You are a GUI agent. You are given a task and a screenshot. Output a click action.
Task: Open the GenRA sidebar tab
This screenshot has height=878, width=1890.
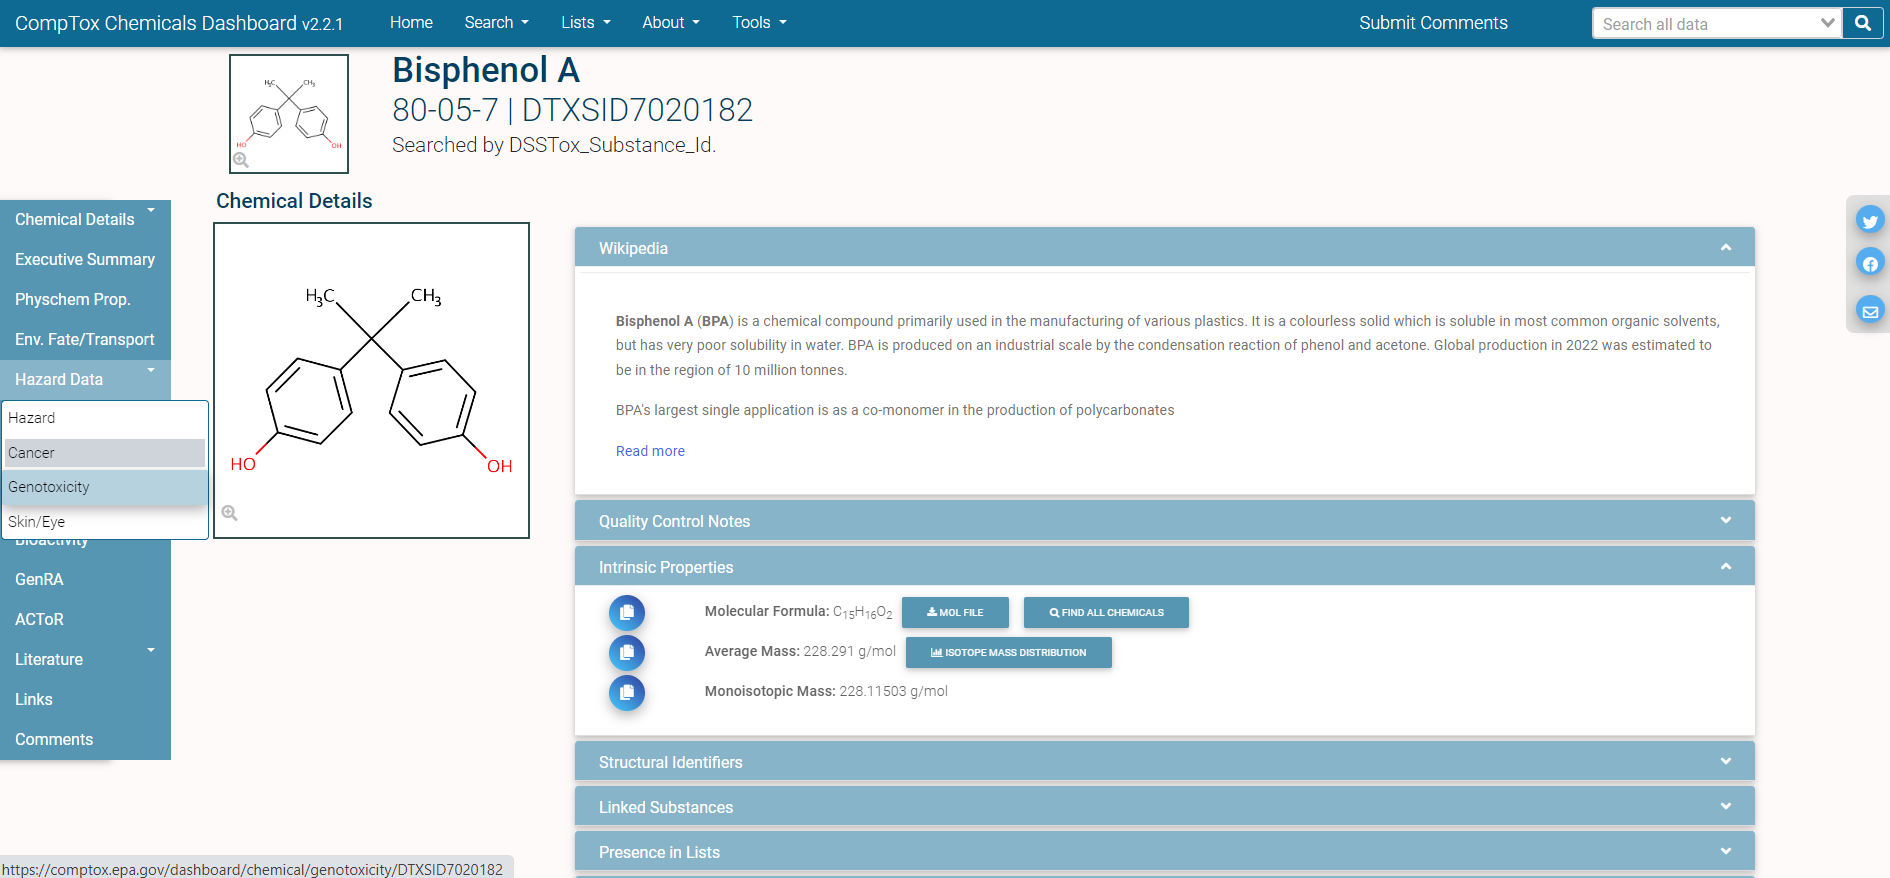[39, 580]
